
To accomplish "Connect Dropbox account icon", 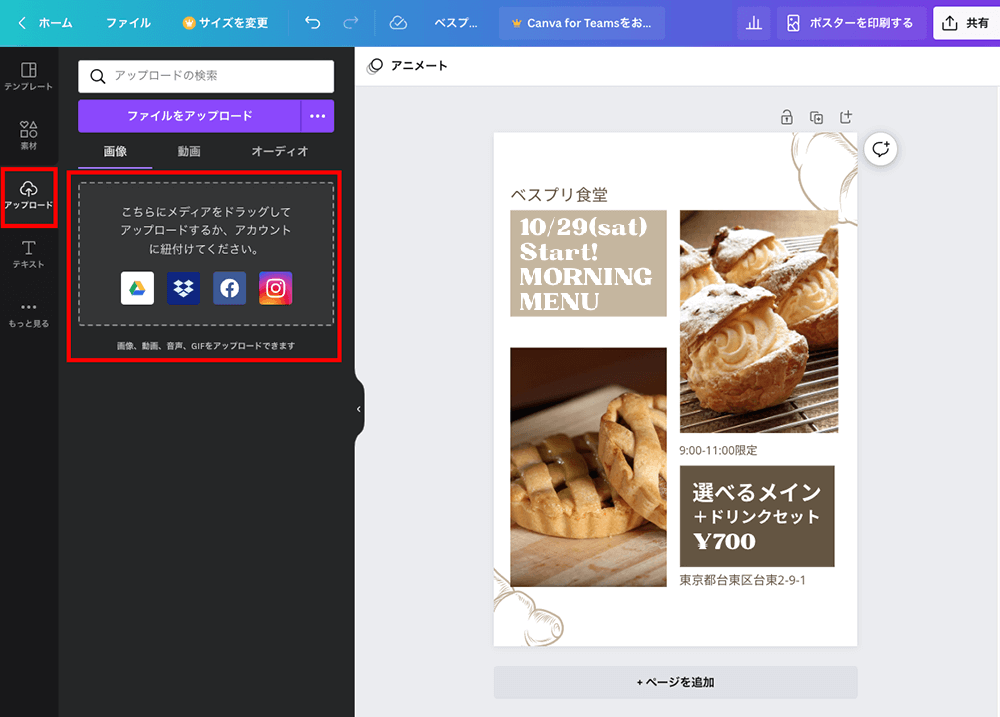I will click(x=184, y=288).
